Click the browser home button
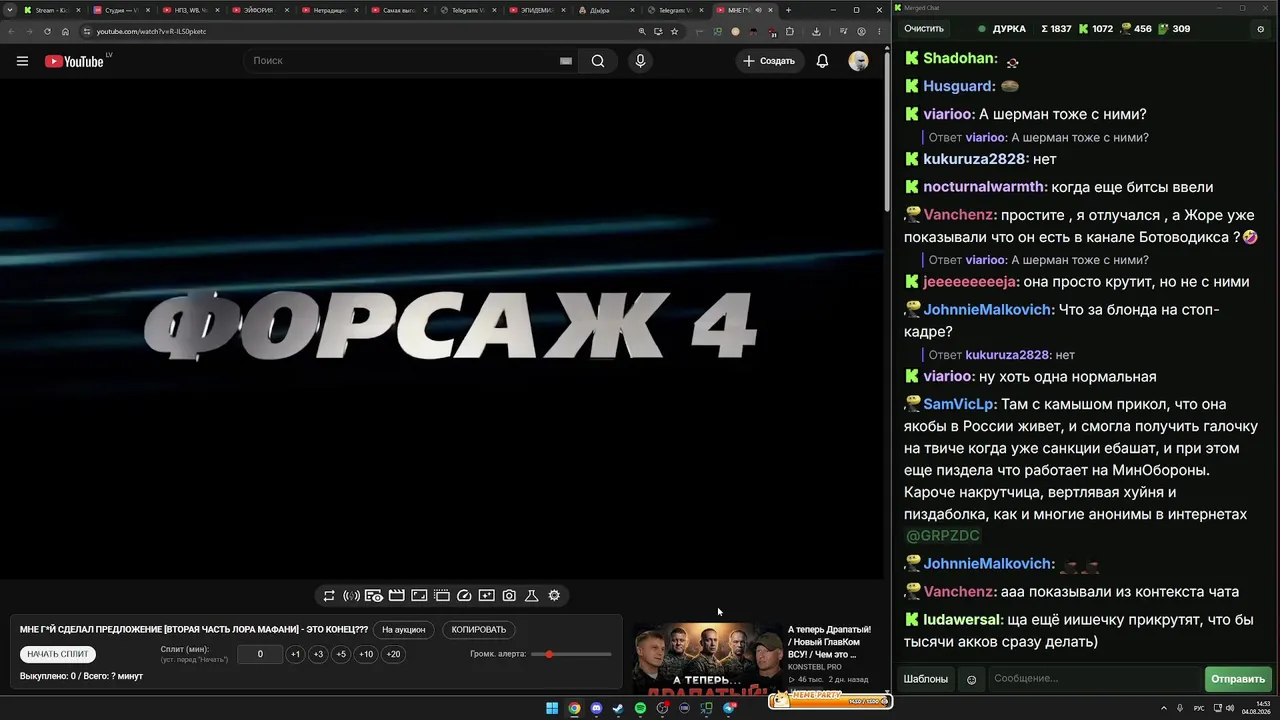1280x720 pixels. click(66, 31)
